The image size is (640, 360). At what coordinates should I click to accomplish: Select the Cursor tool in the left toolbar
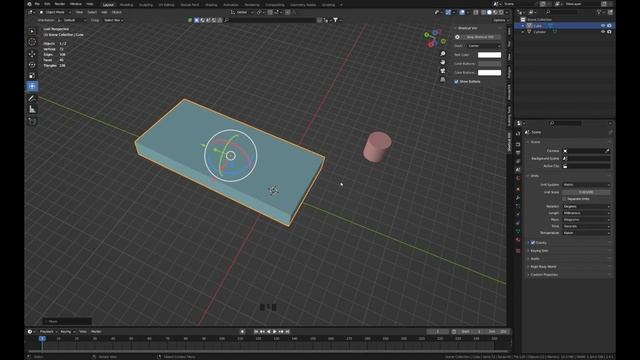point(32,42)
